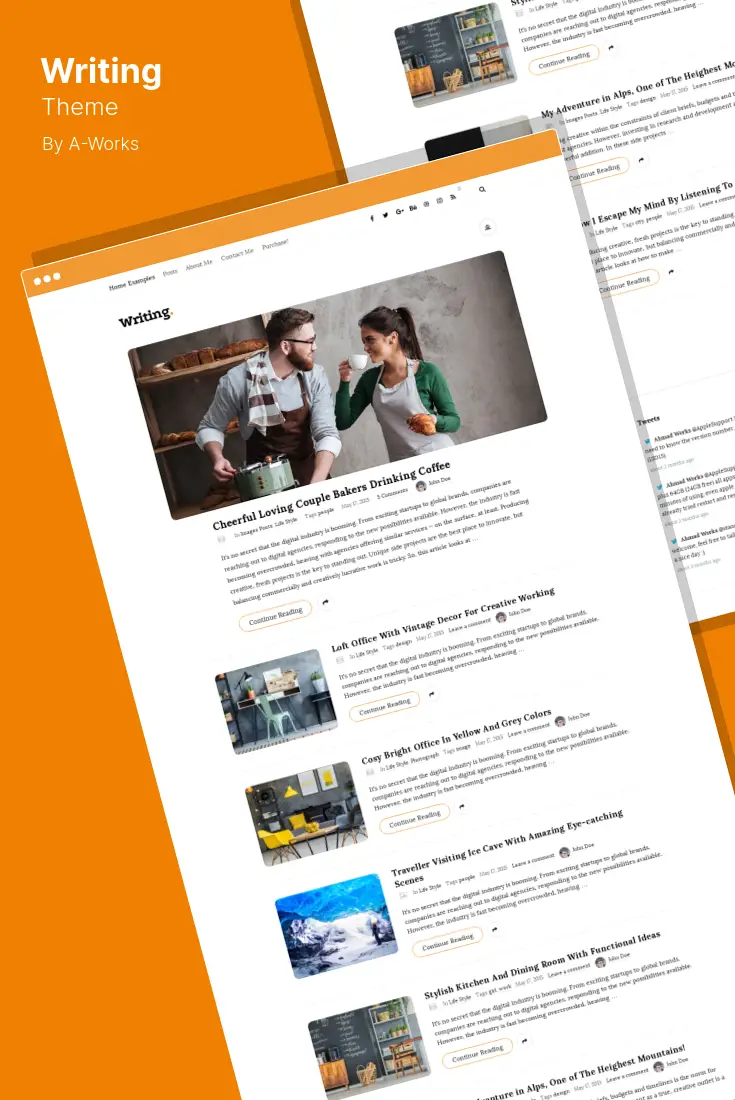This screenshot has height=1100, width=735.
Task: Open the user profile icon below search
Action: pyautogui.click(x=487, y=227)
